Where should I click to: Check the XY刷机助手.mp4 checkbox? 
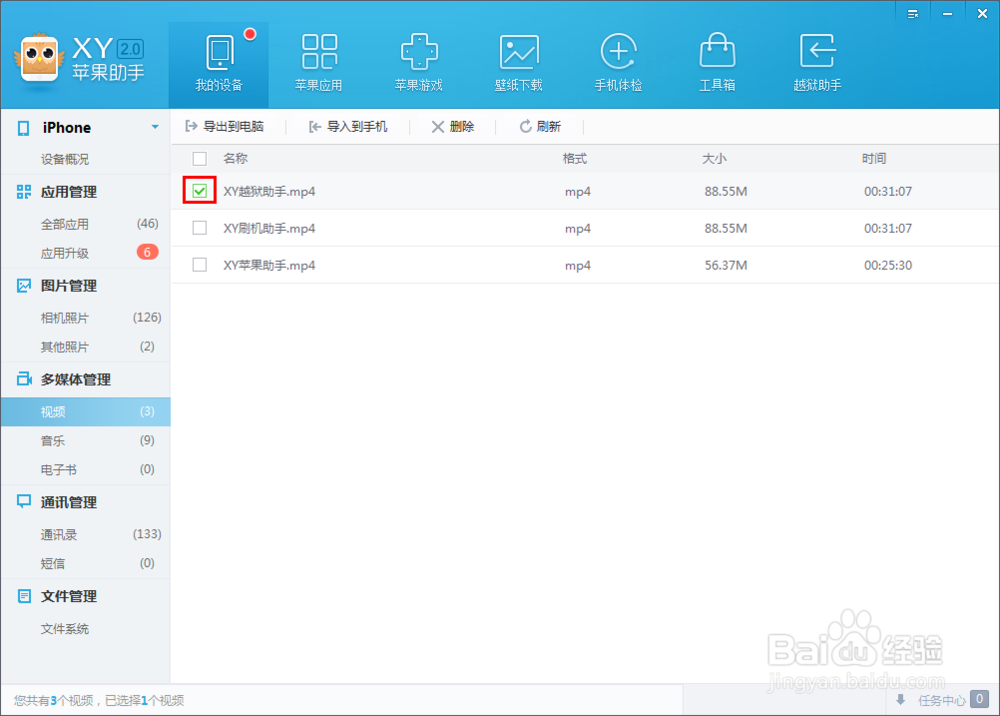(x=200, y=228)
